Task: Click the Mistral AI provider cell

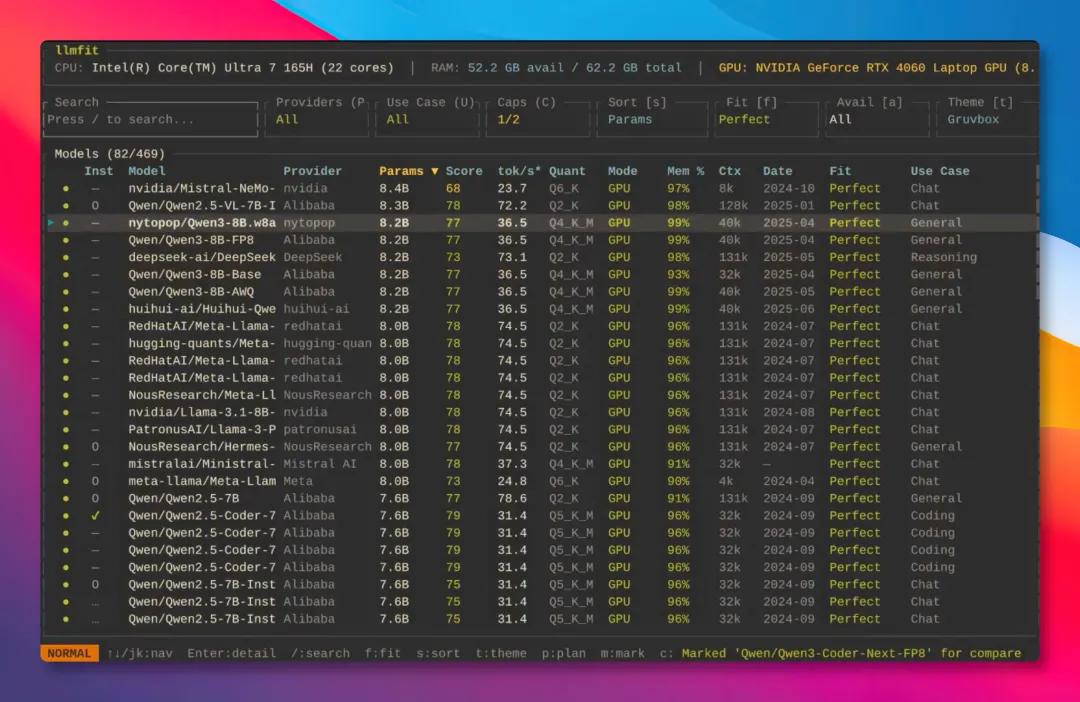Action: coord(320,464)
